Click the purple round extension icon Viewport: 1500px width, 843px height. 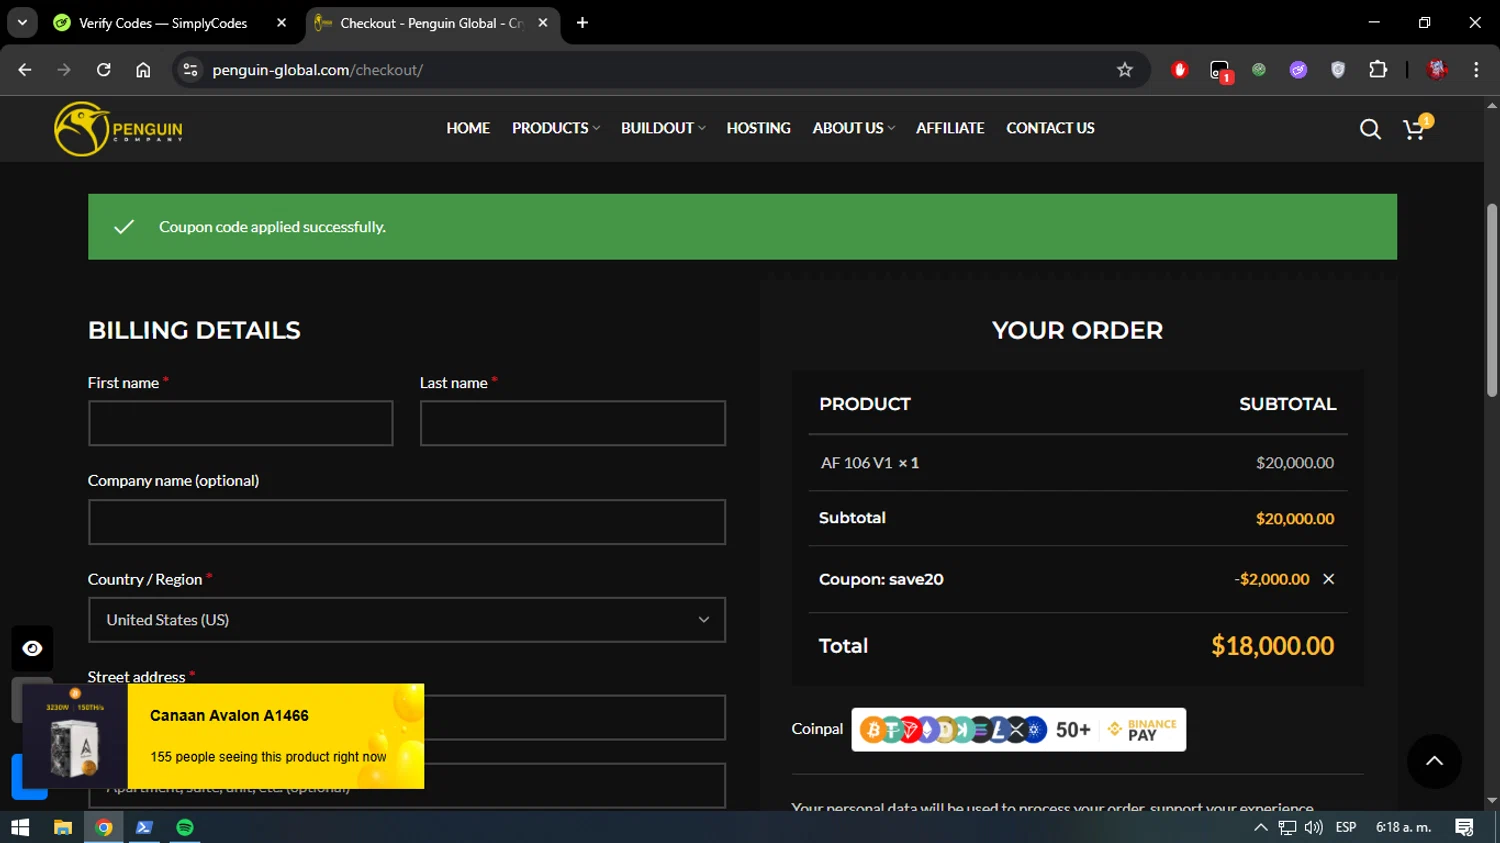point(1298,70)
